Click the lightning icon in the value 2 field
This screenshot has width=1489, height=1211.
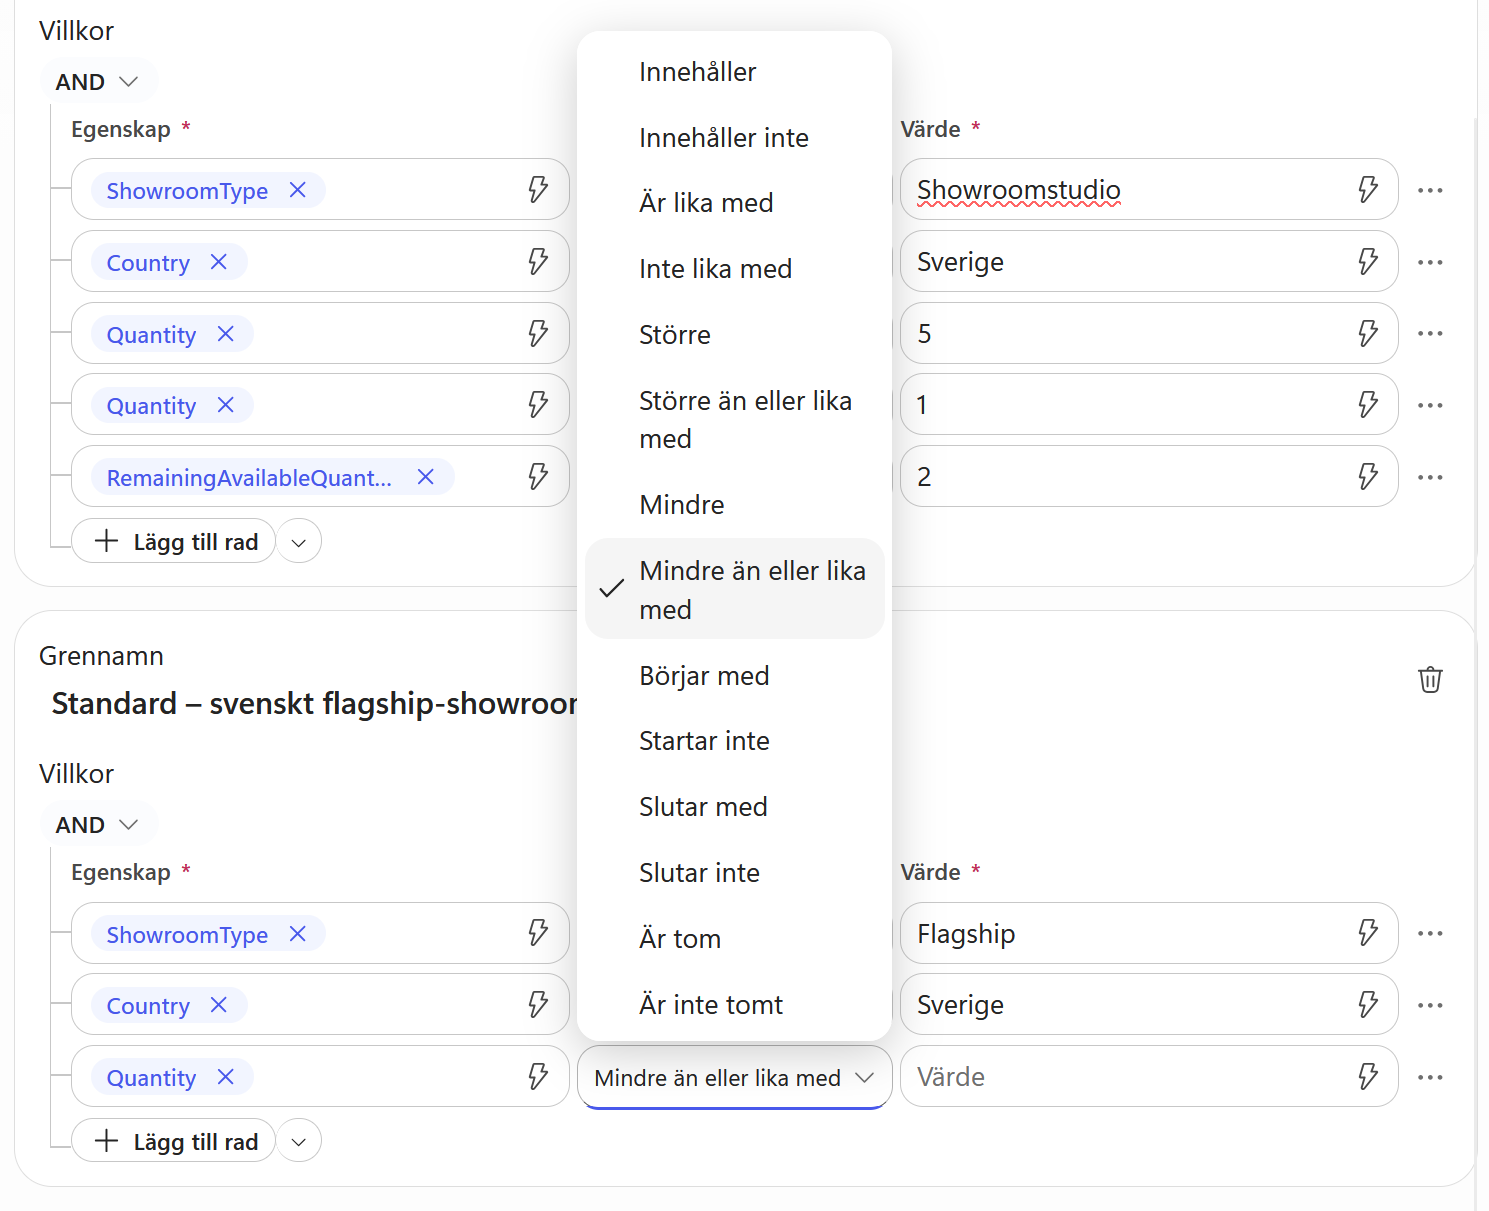coord(1368,476)
